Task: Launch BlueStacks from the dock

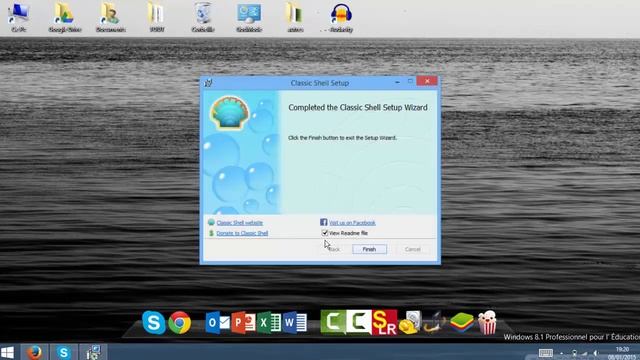Action: (461, 323)
